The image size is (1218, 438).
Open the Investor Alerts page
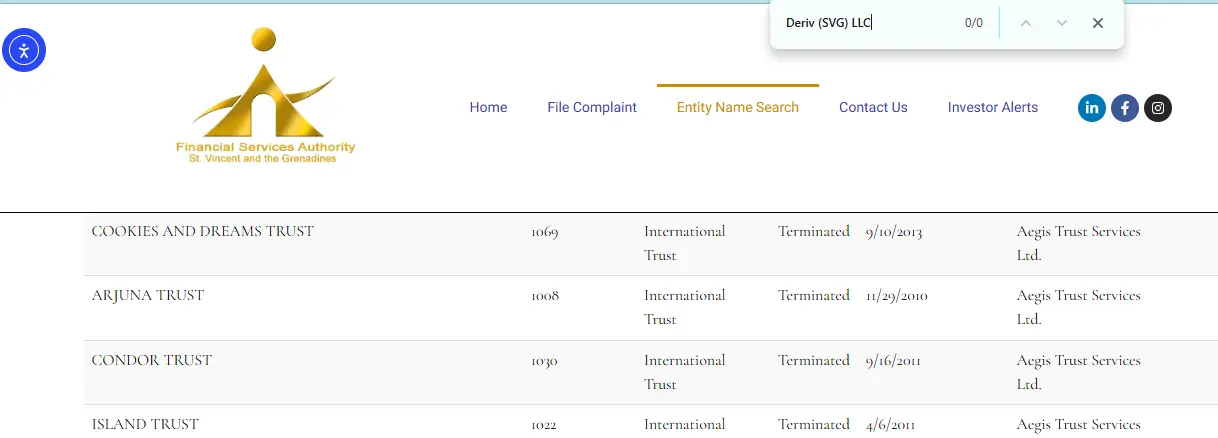993,107
